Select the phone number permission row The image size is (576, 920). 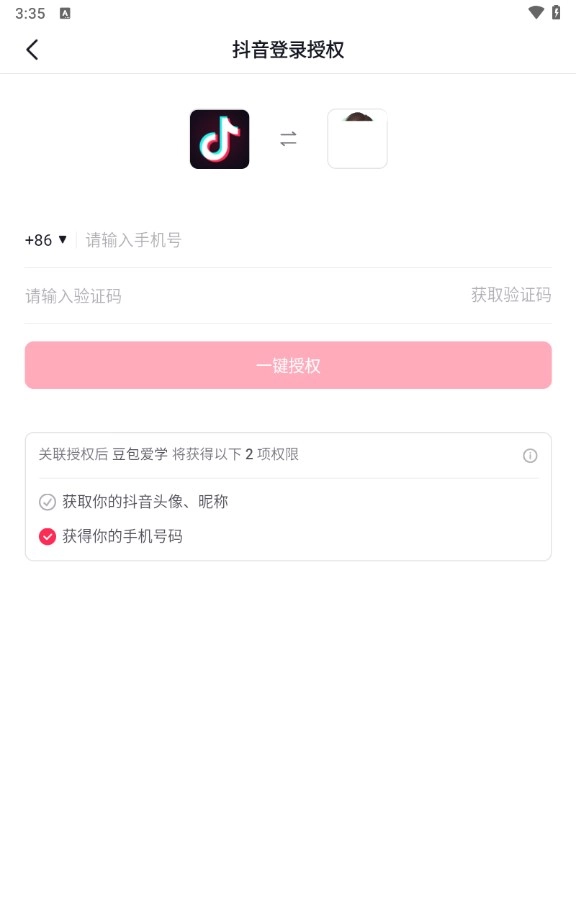pos(130,536)
